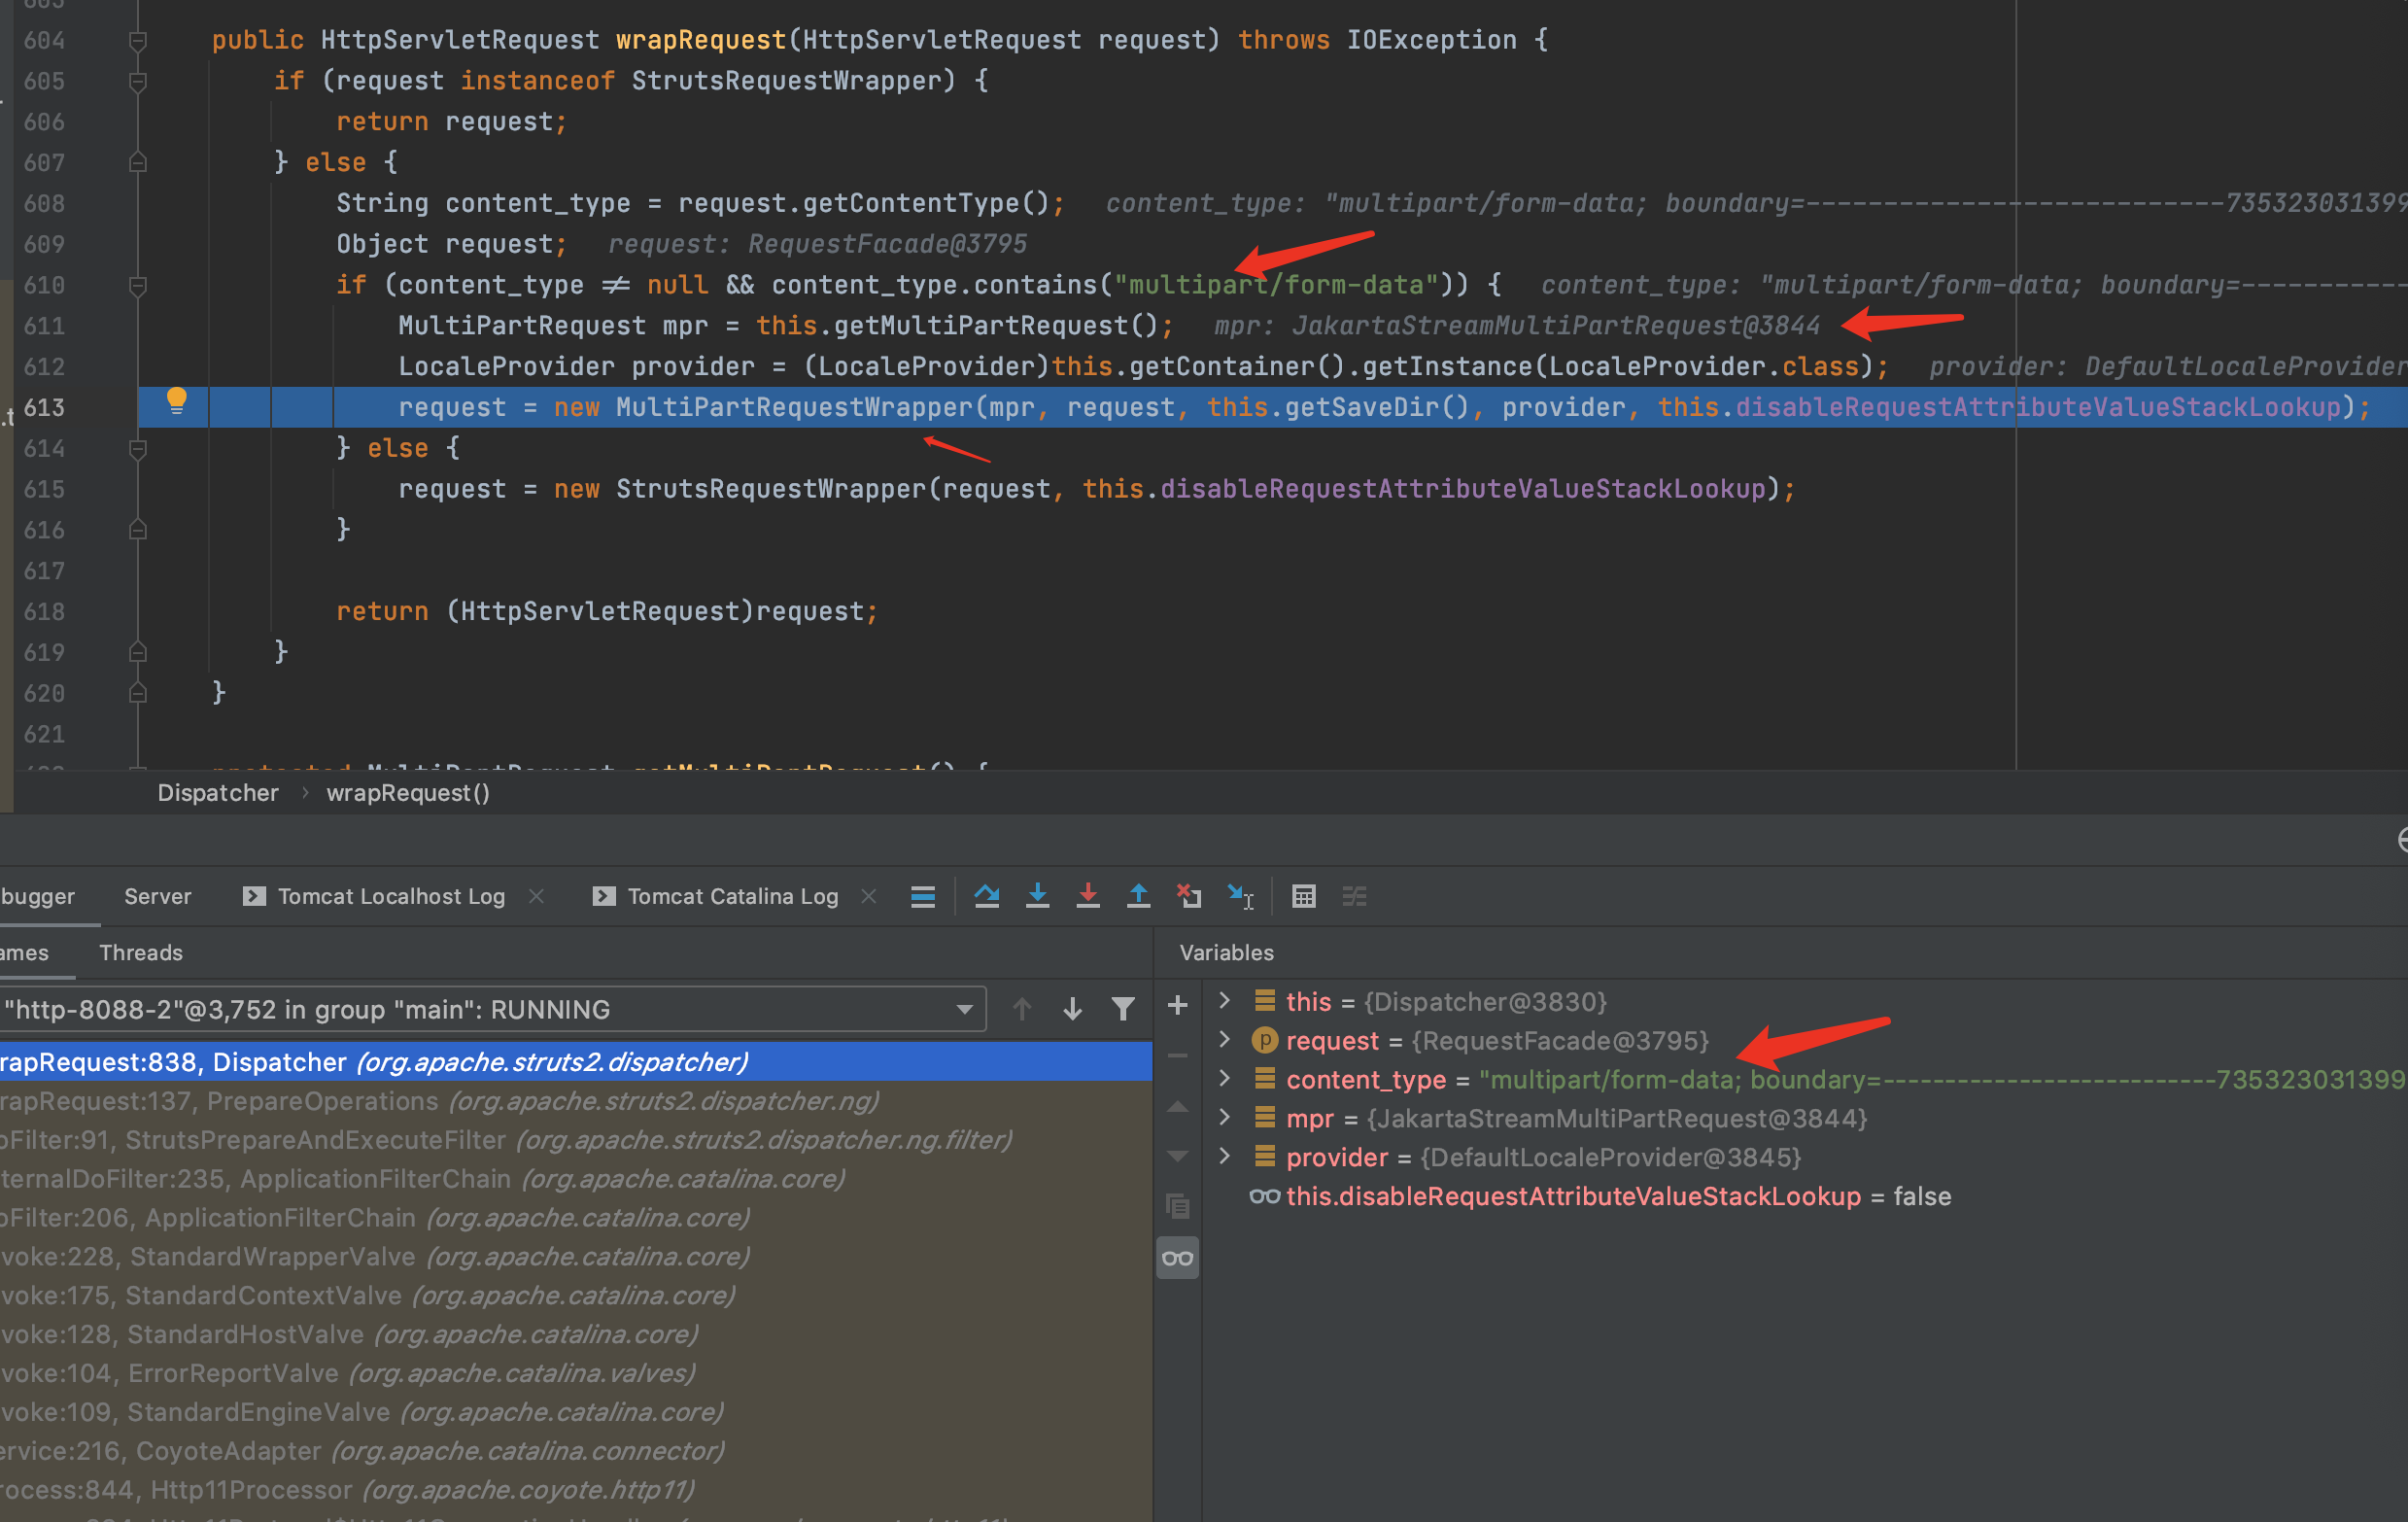Select the StandardContextValve invoke:175 frame
Viewport: 2408px width, 1522px height.
(576, 1295)
